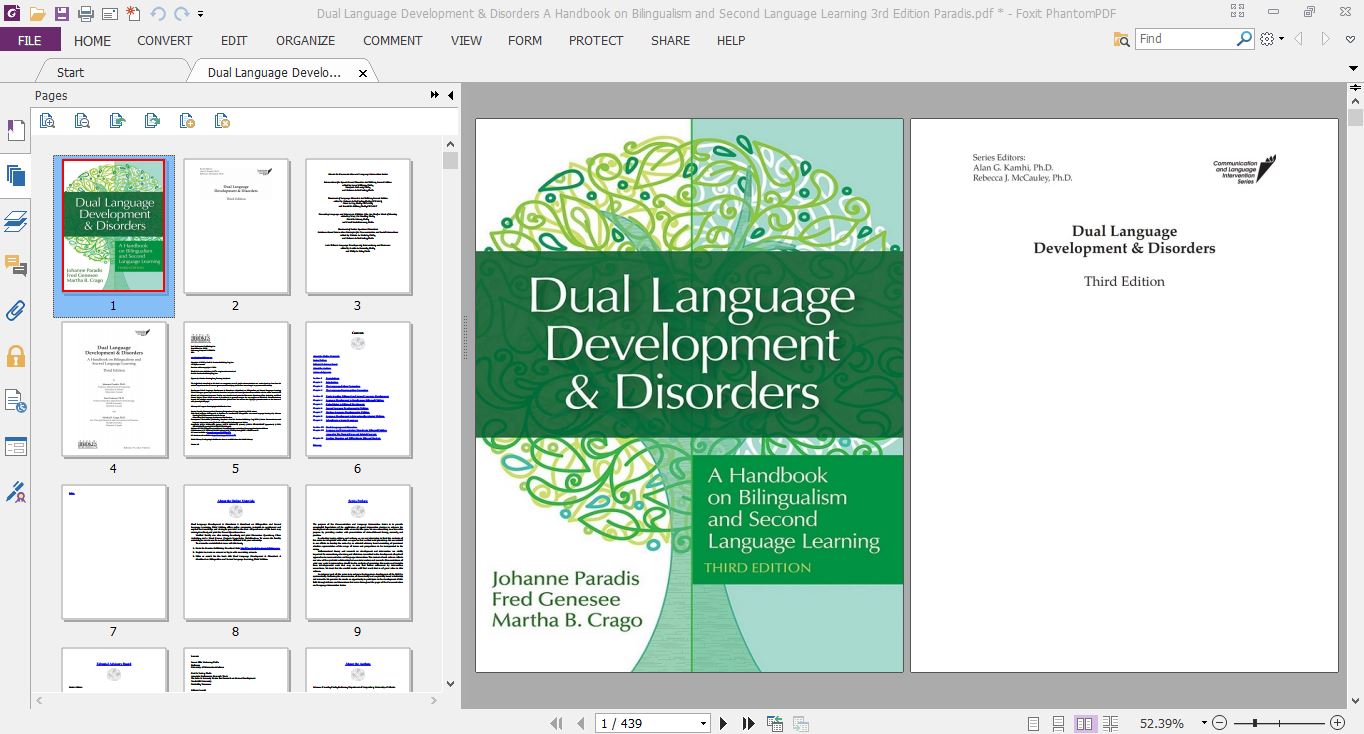Open the document tab list dropdown arrow

tap(1354, 69)
